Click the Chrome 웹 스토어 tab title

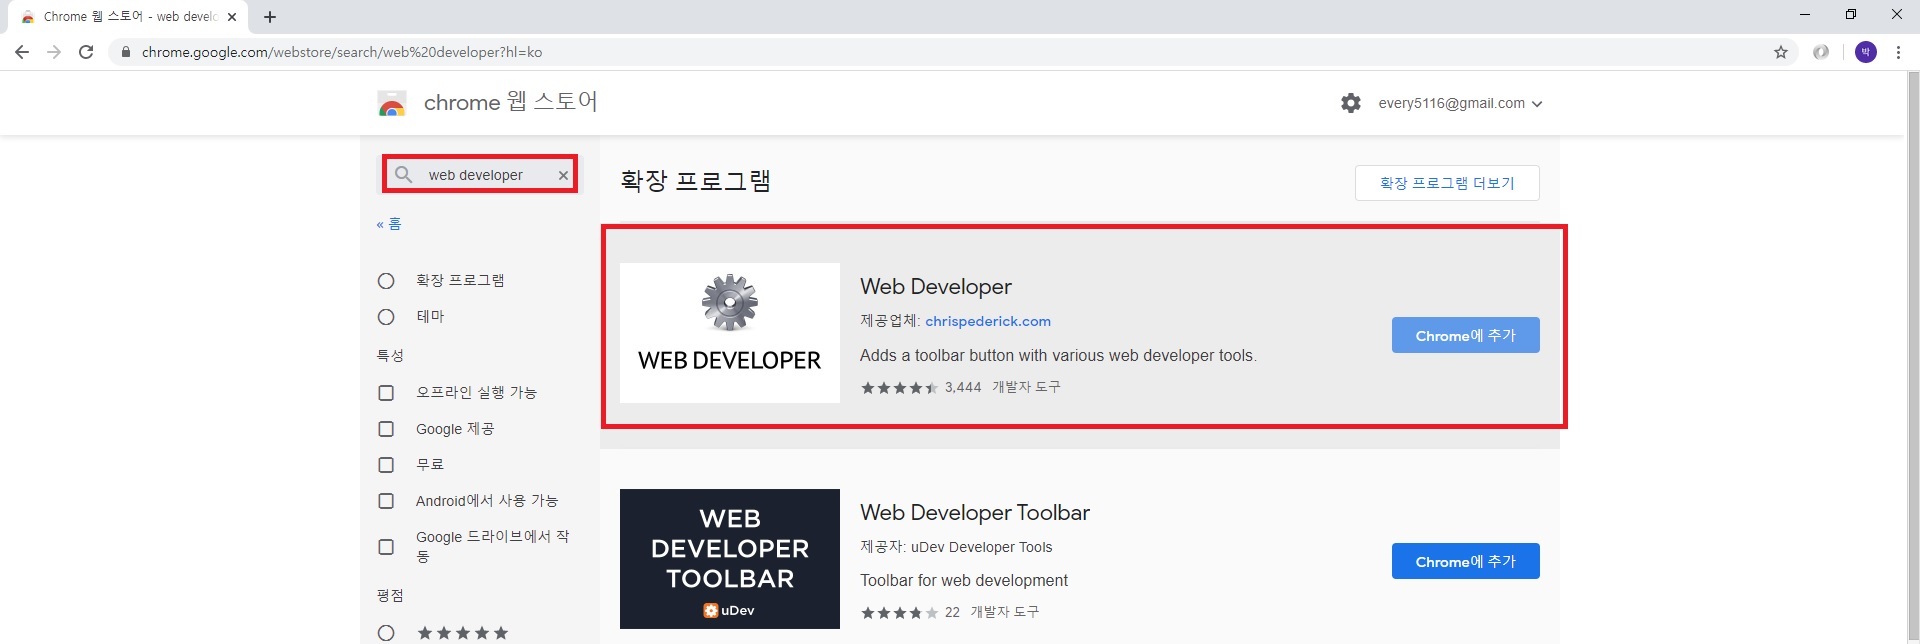click(x=130, y=17)
